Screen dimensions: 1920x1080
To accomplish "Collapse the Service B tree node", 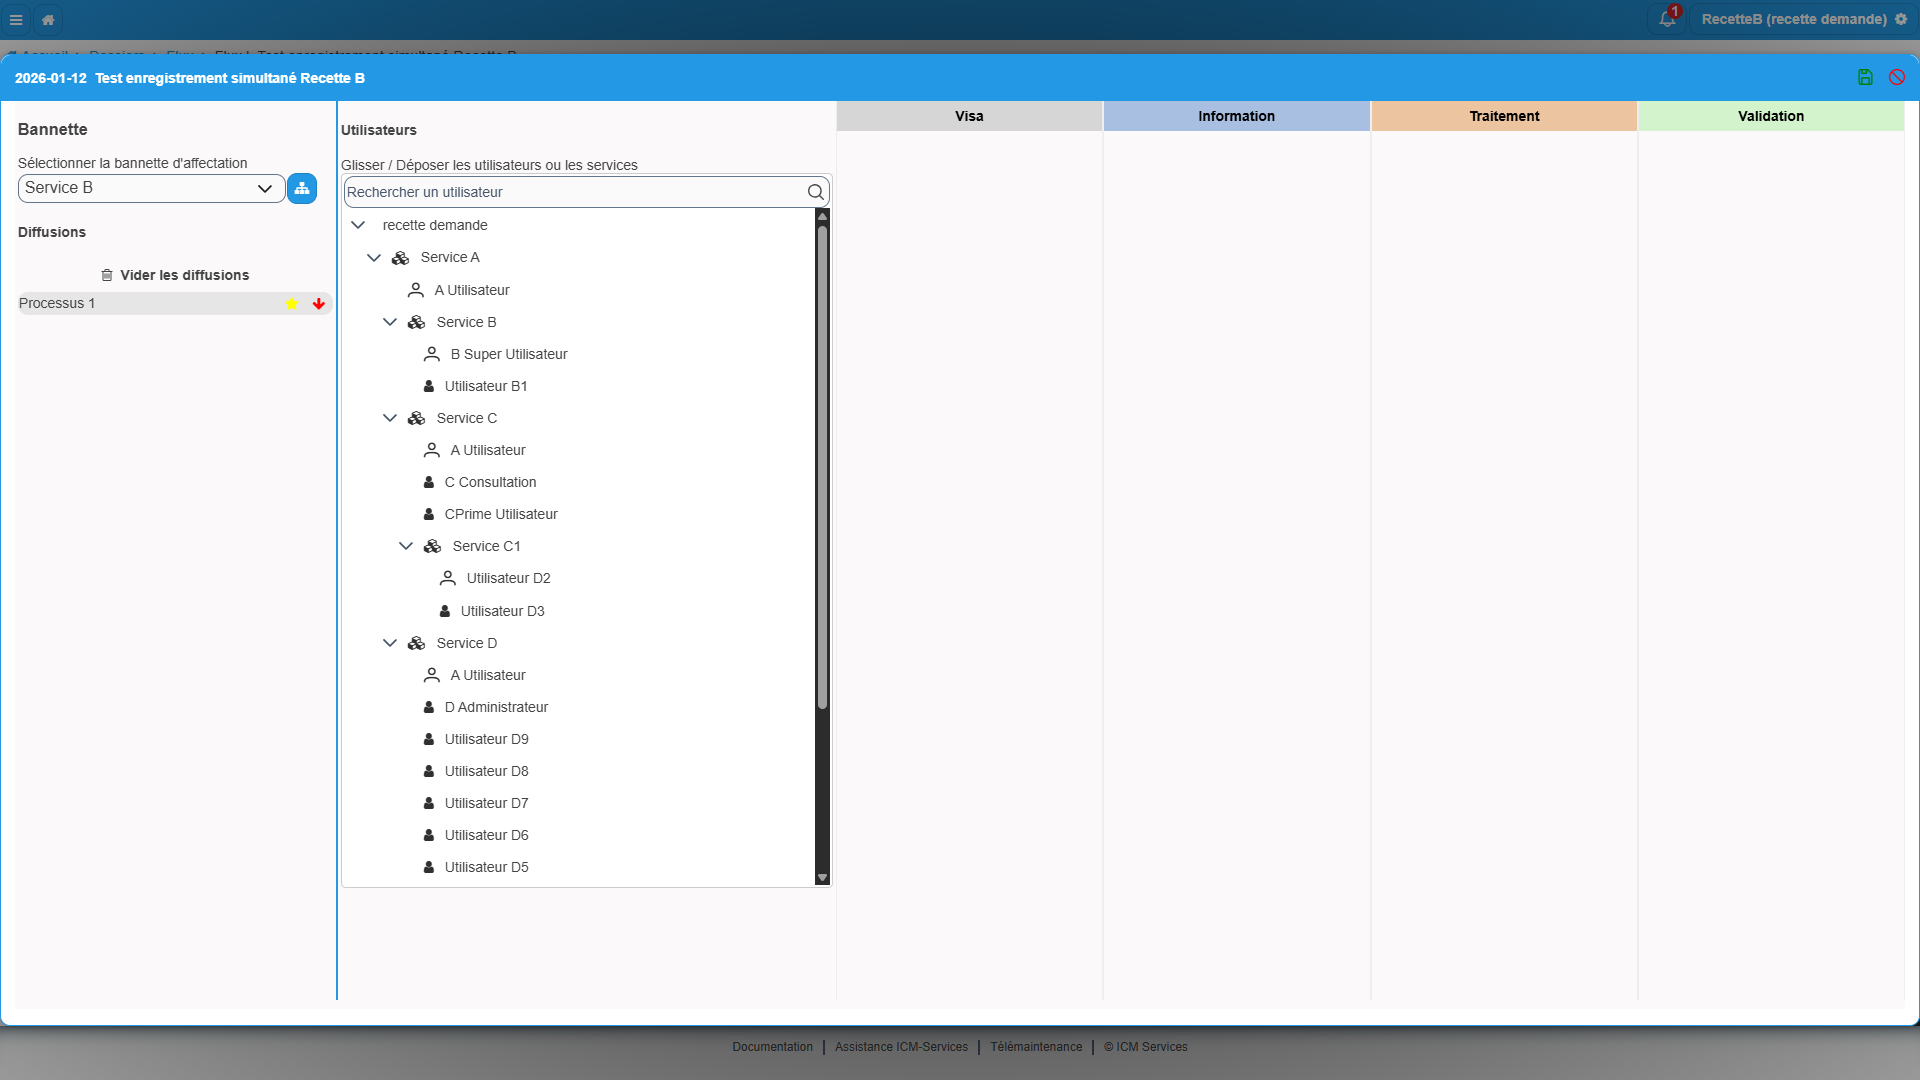I will (x=390, y=322).
